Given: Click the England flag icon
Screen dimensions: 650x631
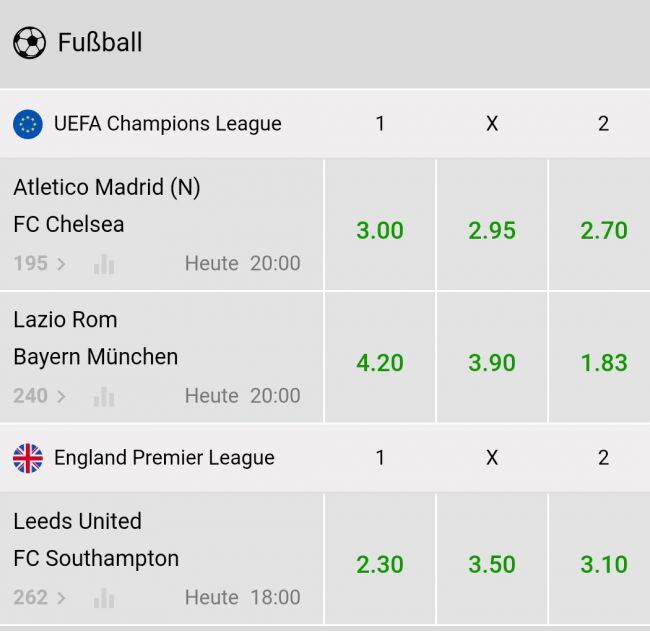Looking at the screenshot, I should point(28,458).
